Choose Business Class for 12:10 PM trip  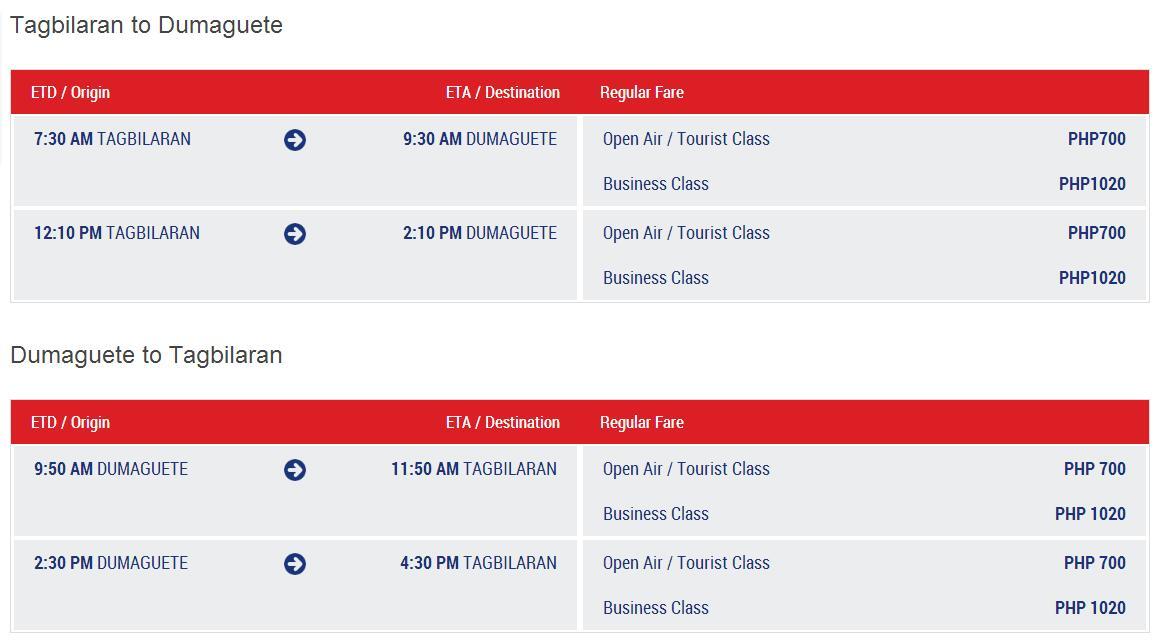tap(655, 278)
